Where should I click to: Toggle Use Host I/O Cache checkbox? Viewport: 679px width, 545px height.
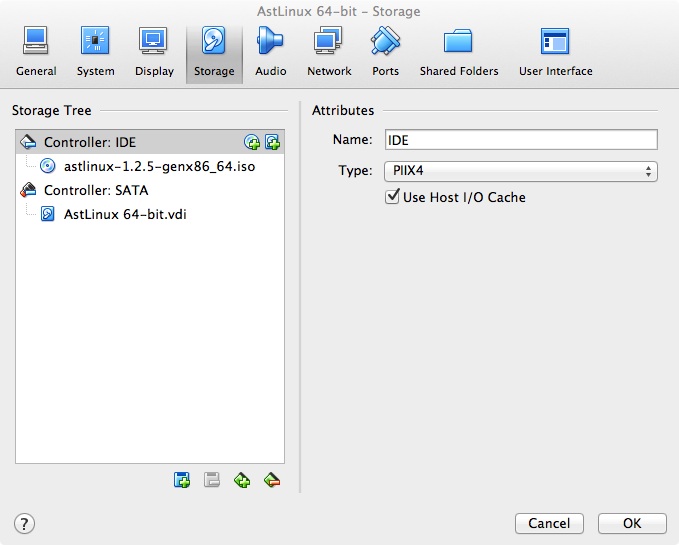coord(392,197)
